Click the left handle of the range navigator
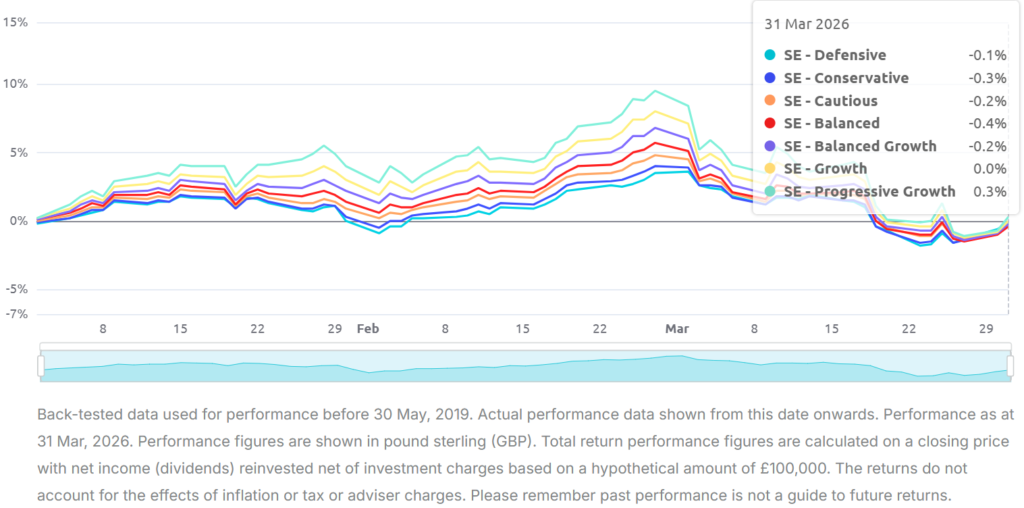This screenshot has width=1024, height=508. pos(41,367)
